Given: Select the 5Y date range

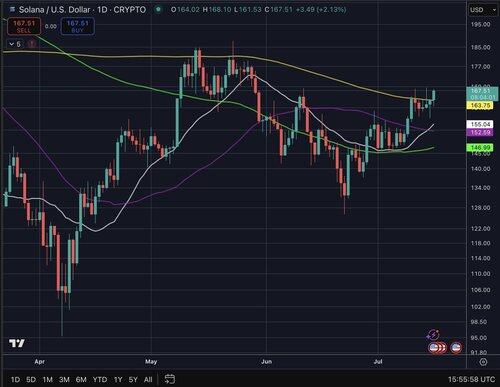Looking at the screenshot, I should pyautogui.click(x=133, y=379).
